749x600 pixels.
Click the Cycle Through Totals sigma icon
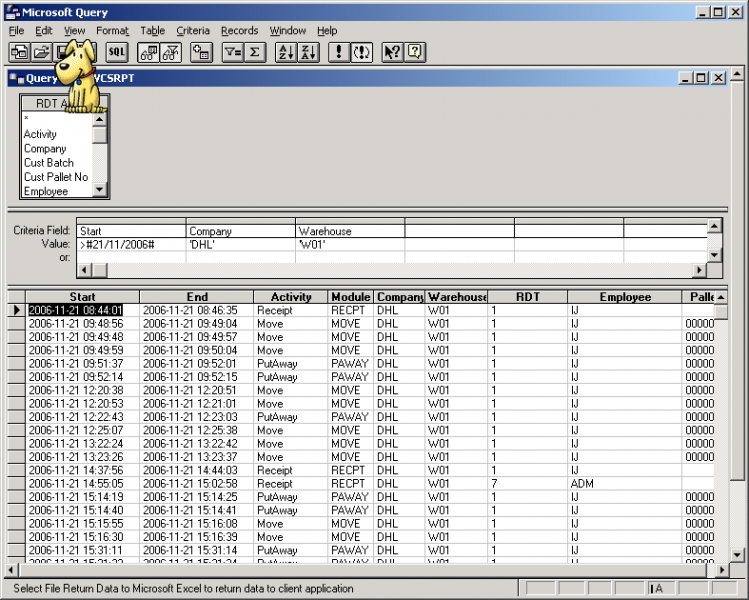(255, 52)
